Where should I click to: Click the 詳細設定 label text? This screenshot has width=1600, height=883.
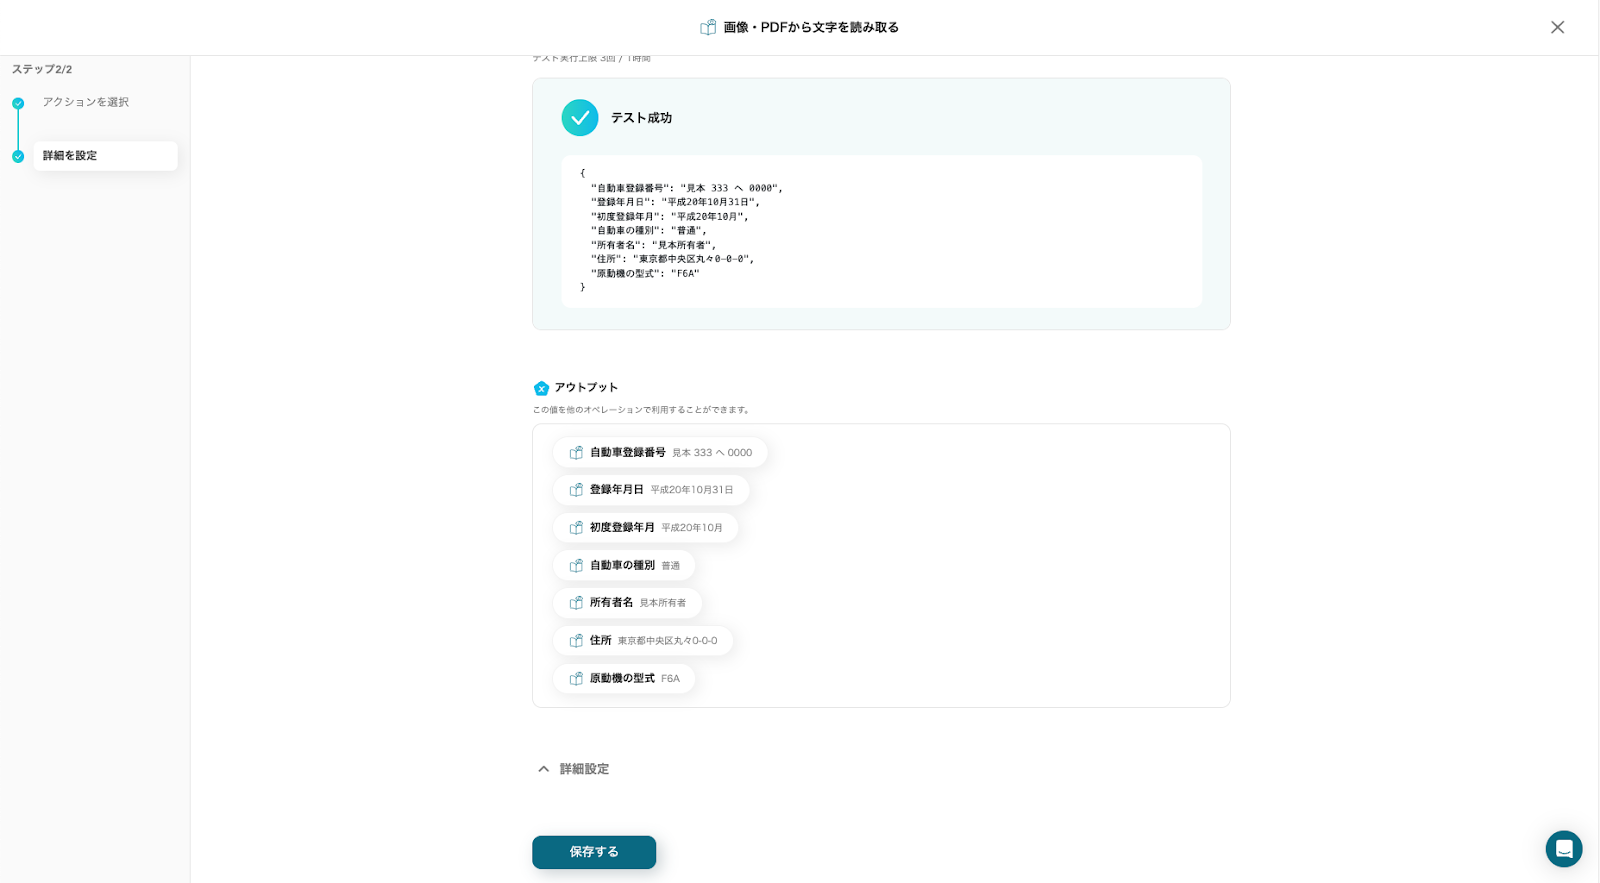(584, 769)
